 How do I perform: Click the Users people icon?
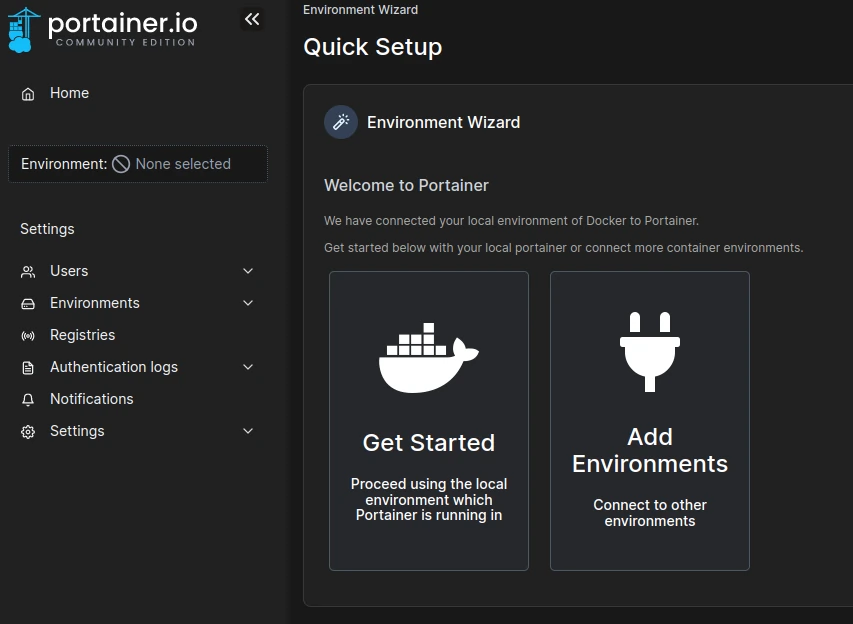[28, 271]
